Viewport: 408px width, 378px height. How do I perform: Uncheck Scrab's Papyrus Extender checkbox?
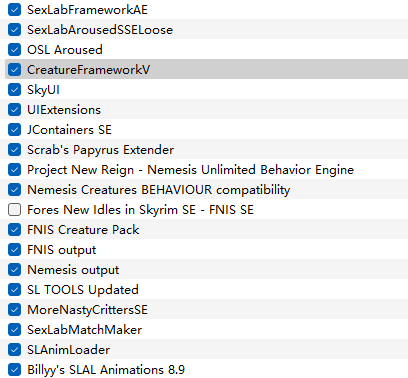pyautogui.click(x=14, y=150)
